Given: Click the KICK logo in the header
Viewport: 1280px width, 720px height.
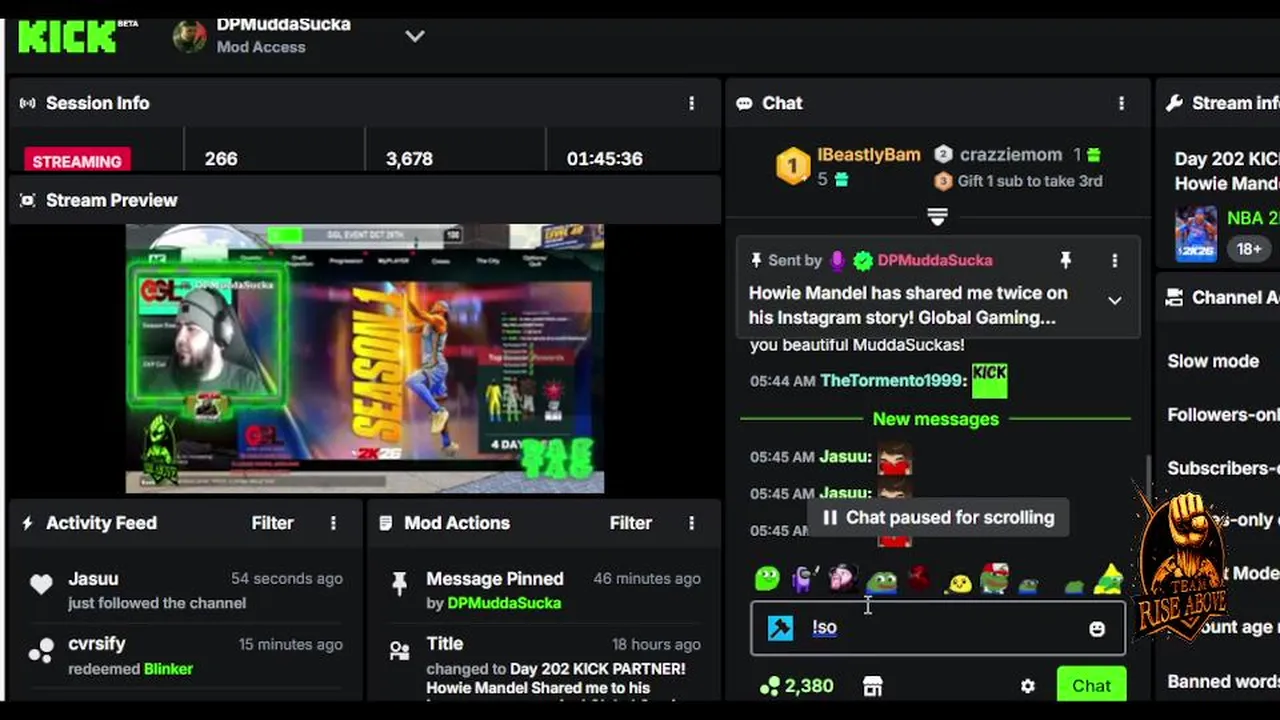Looking at the screenshot, I should [68, 36].
